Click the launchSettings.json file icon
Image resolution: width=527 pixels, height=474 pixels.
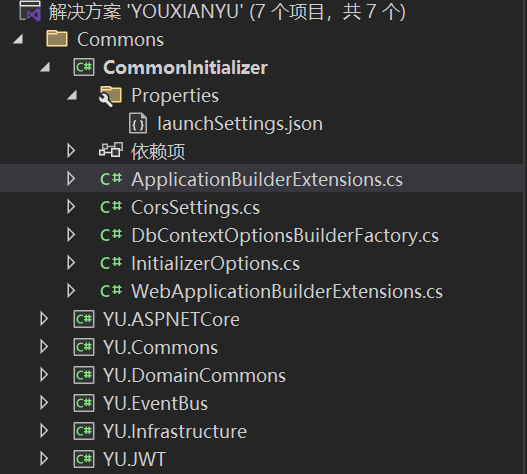point(138,123)
